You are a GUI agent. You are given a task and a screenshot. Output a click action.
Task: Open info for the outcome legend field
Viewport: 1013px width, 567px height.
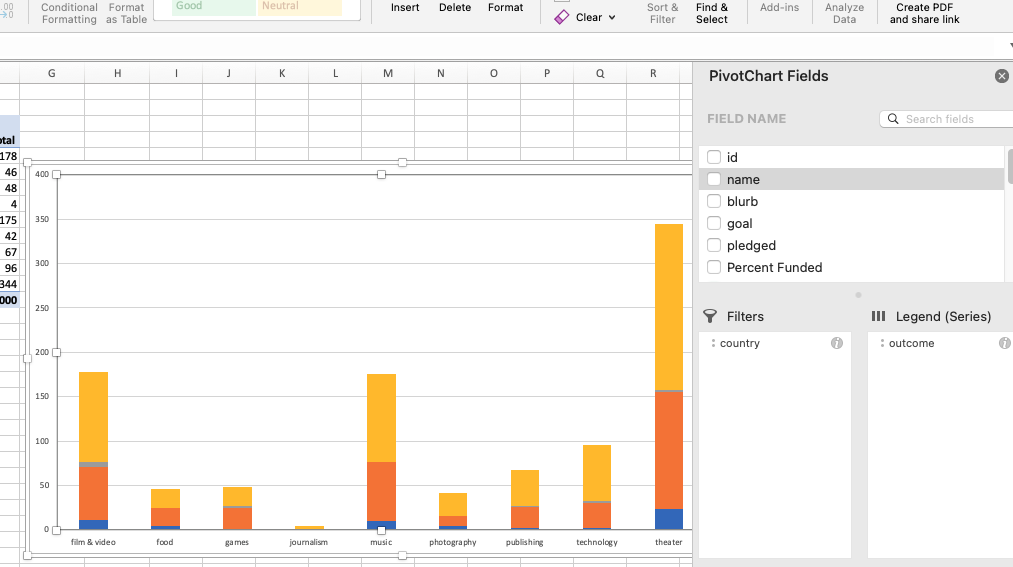pos(1005,343)
